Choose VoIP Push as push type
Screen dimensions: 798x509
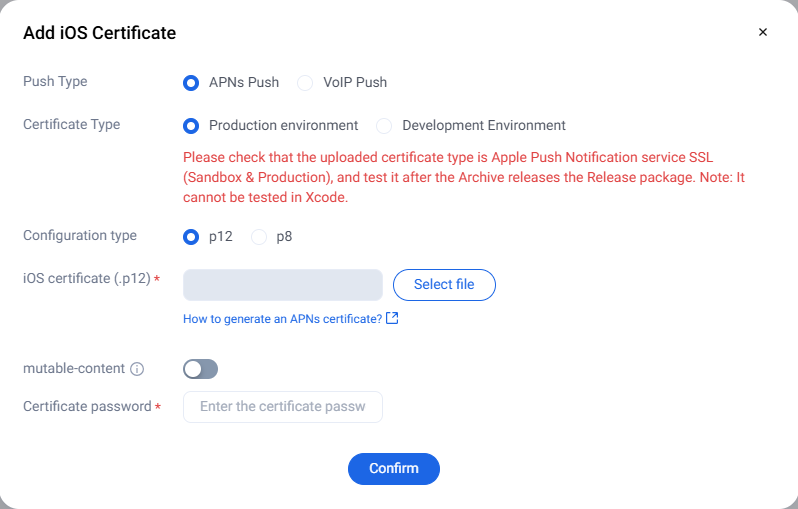tap(305, 83)
